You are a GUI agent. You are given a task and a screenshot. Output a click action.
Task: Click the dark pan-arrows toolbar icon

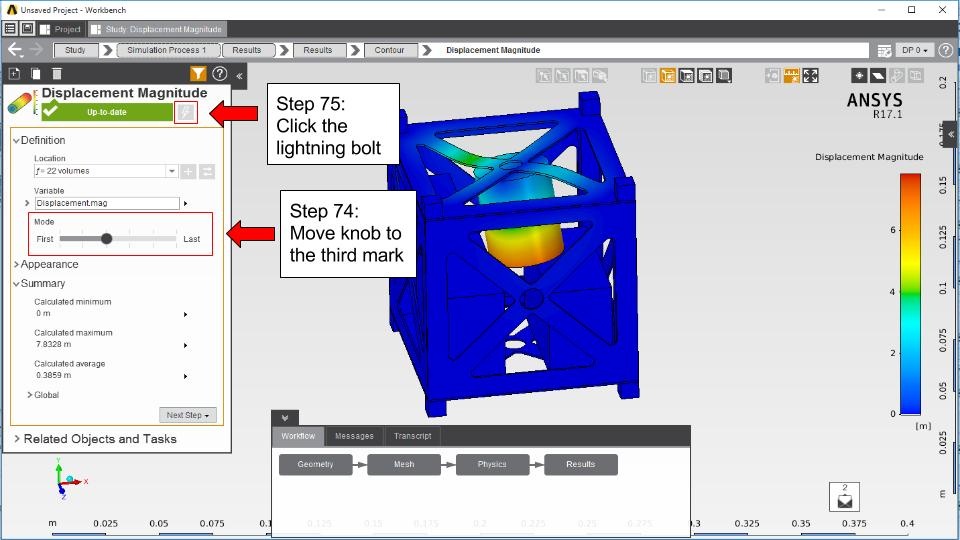tap(859, 76)
